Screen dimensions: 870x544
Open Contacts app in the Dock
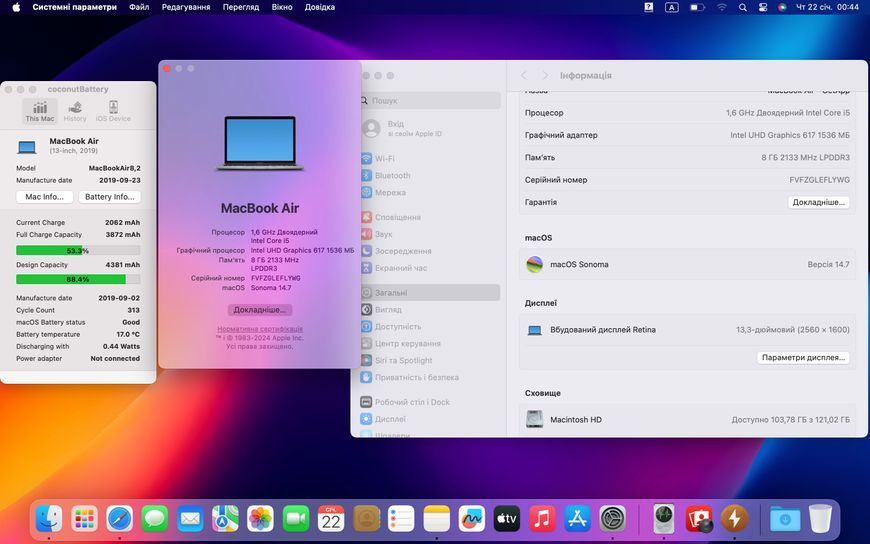pos(366,519)
